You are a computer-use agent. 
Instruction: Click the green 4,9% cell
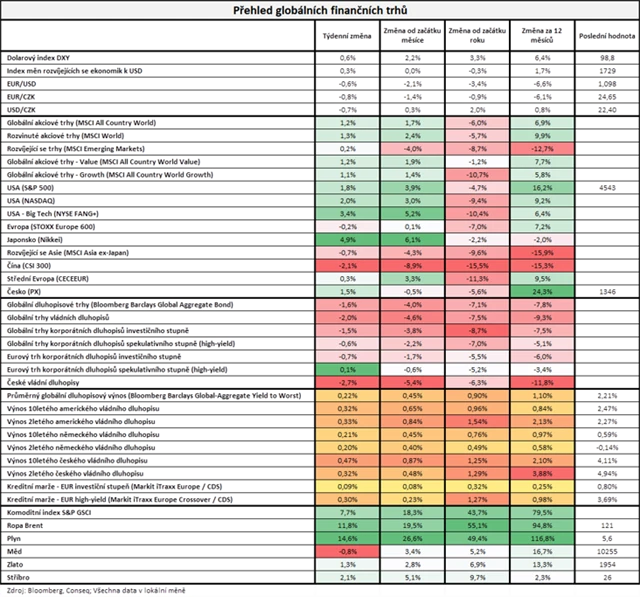coord(347,239)
